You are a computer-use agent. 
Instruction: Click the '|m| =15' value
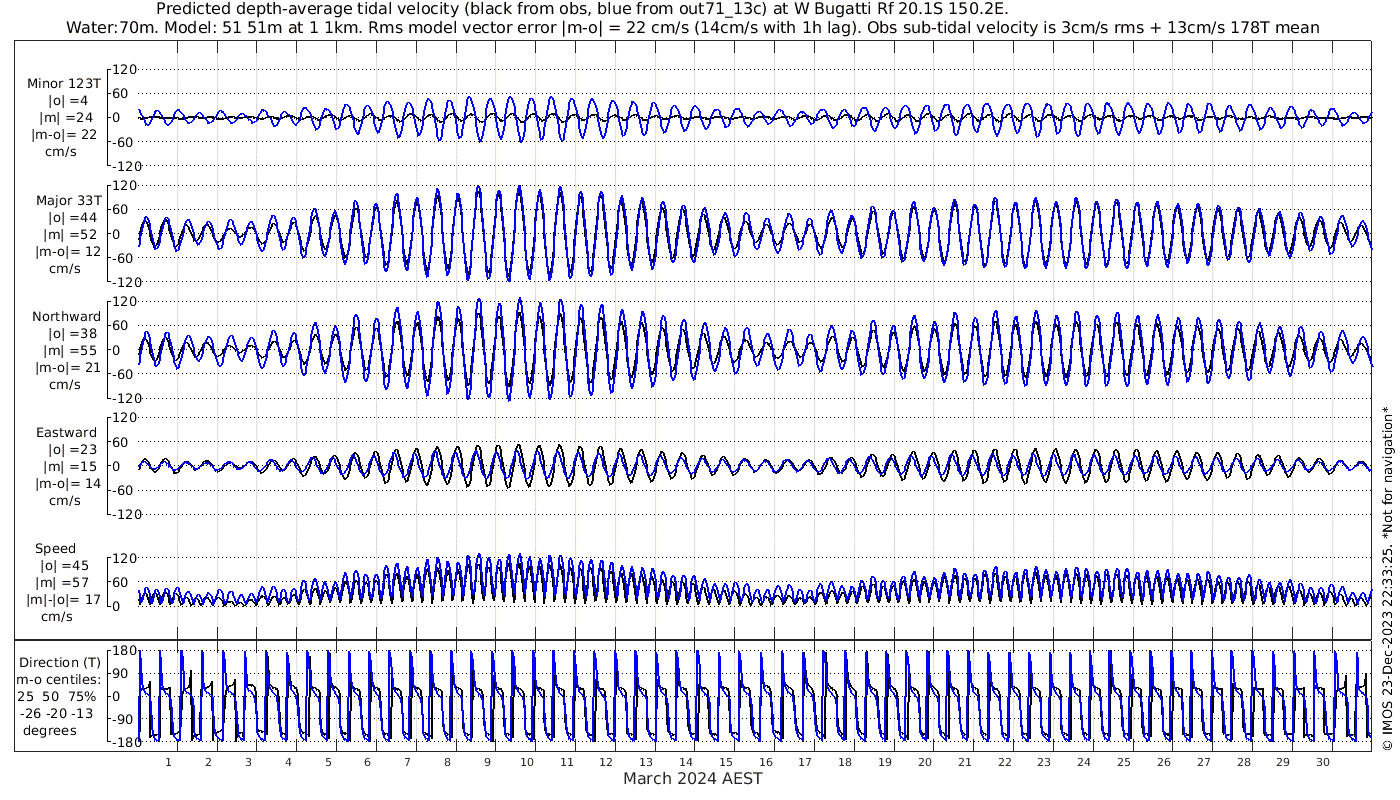68,467
